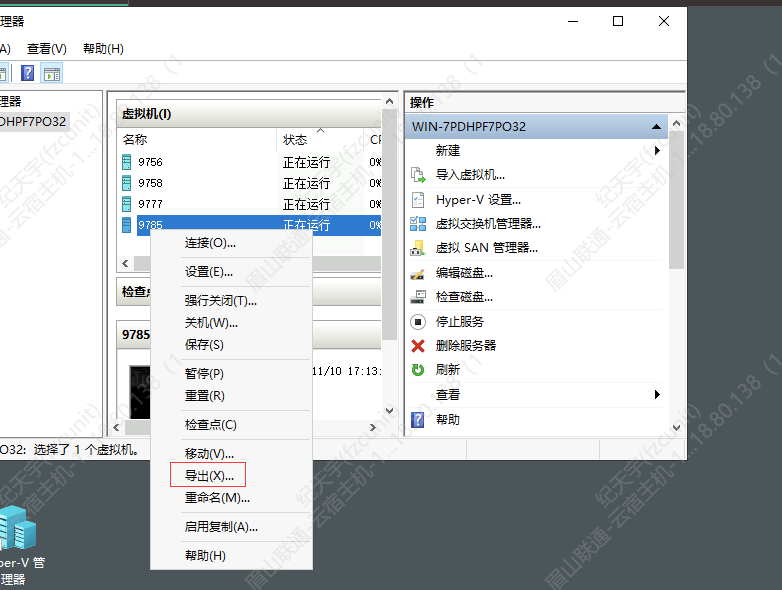The height and width of the screenshot is (590, 782).
Task: Click the Stop Service icon (停止服务)
Action: (418, 322)
